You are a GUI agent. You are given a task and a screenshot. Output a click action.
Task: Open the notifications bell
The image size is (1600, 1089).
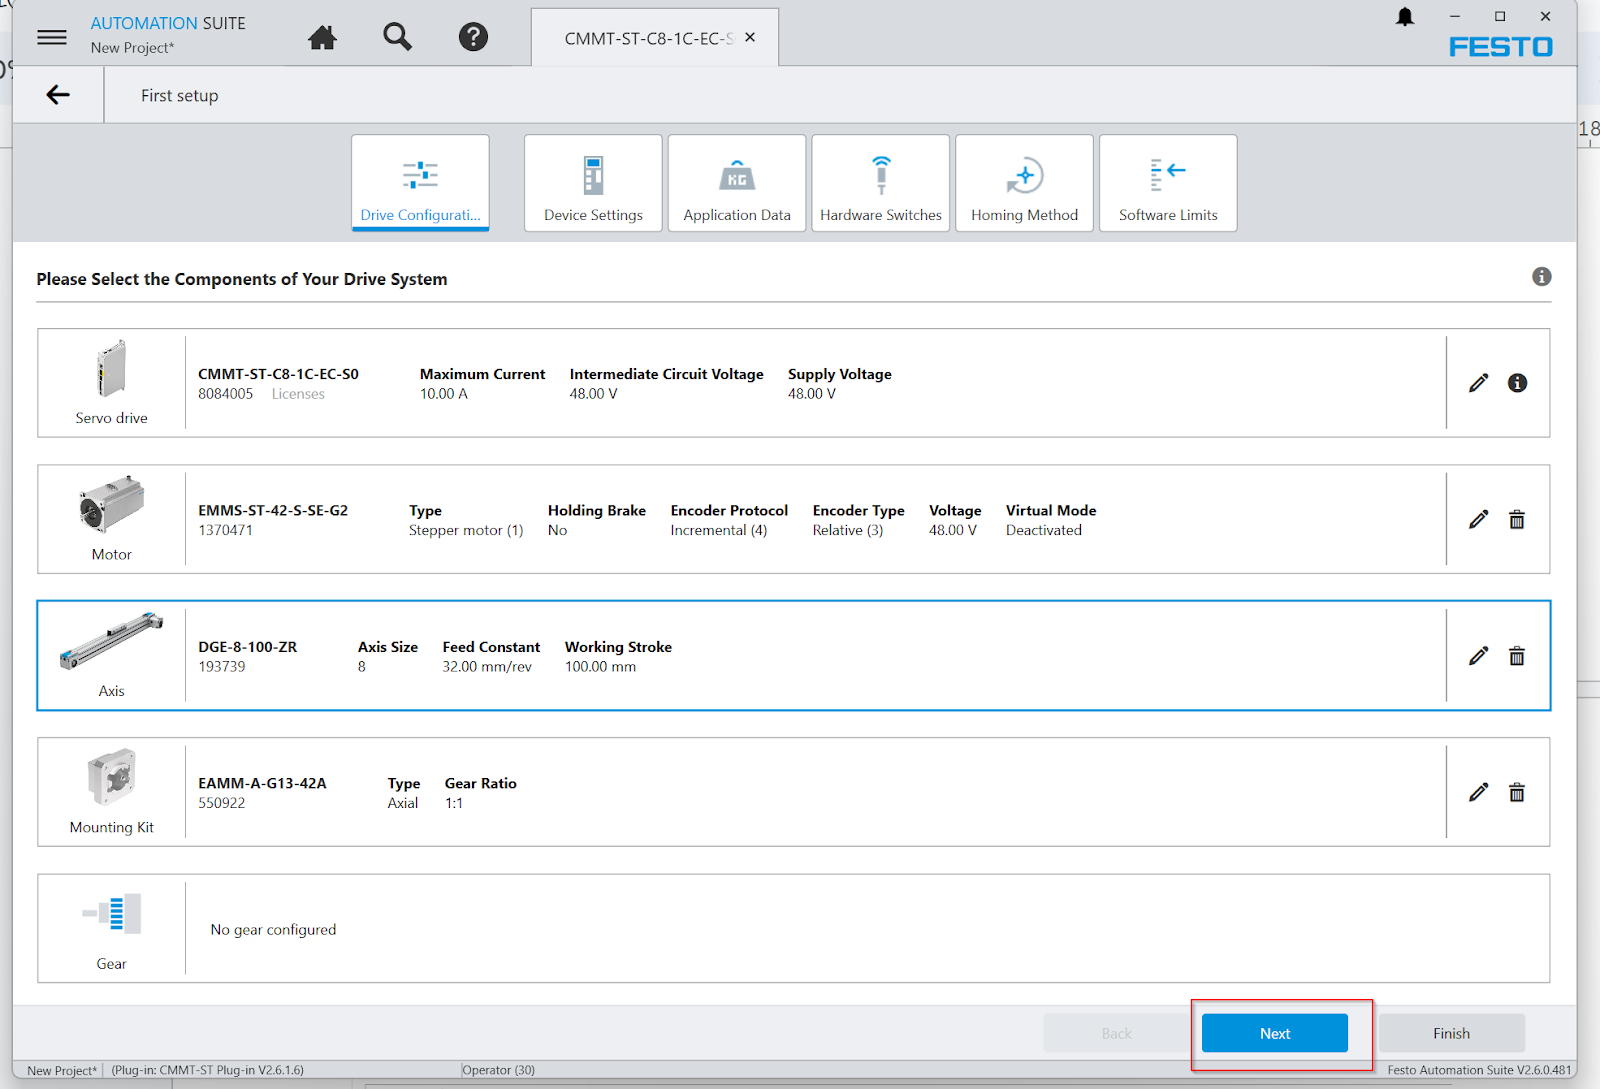pos(1405,17)
